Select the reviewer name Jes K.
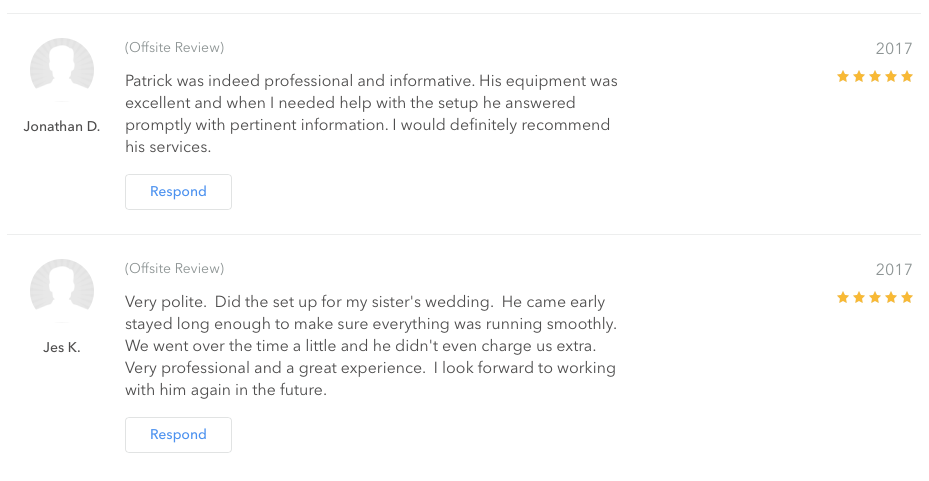The image size is (929, 481). (62, 348)
